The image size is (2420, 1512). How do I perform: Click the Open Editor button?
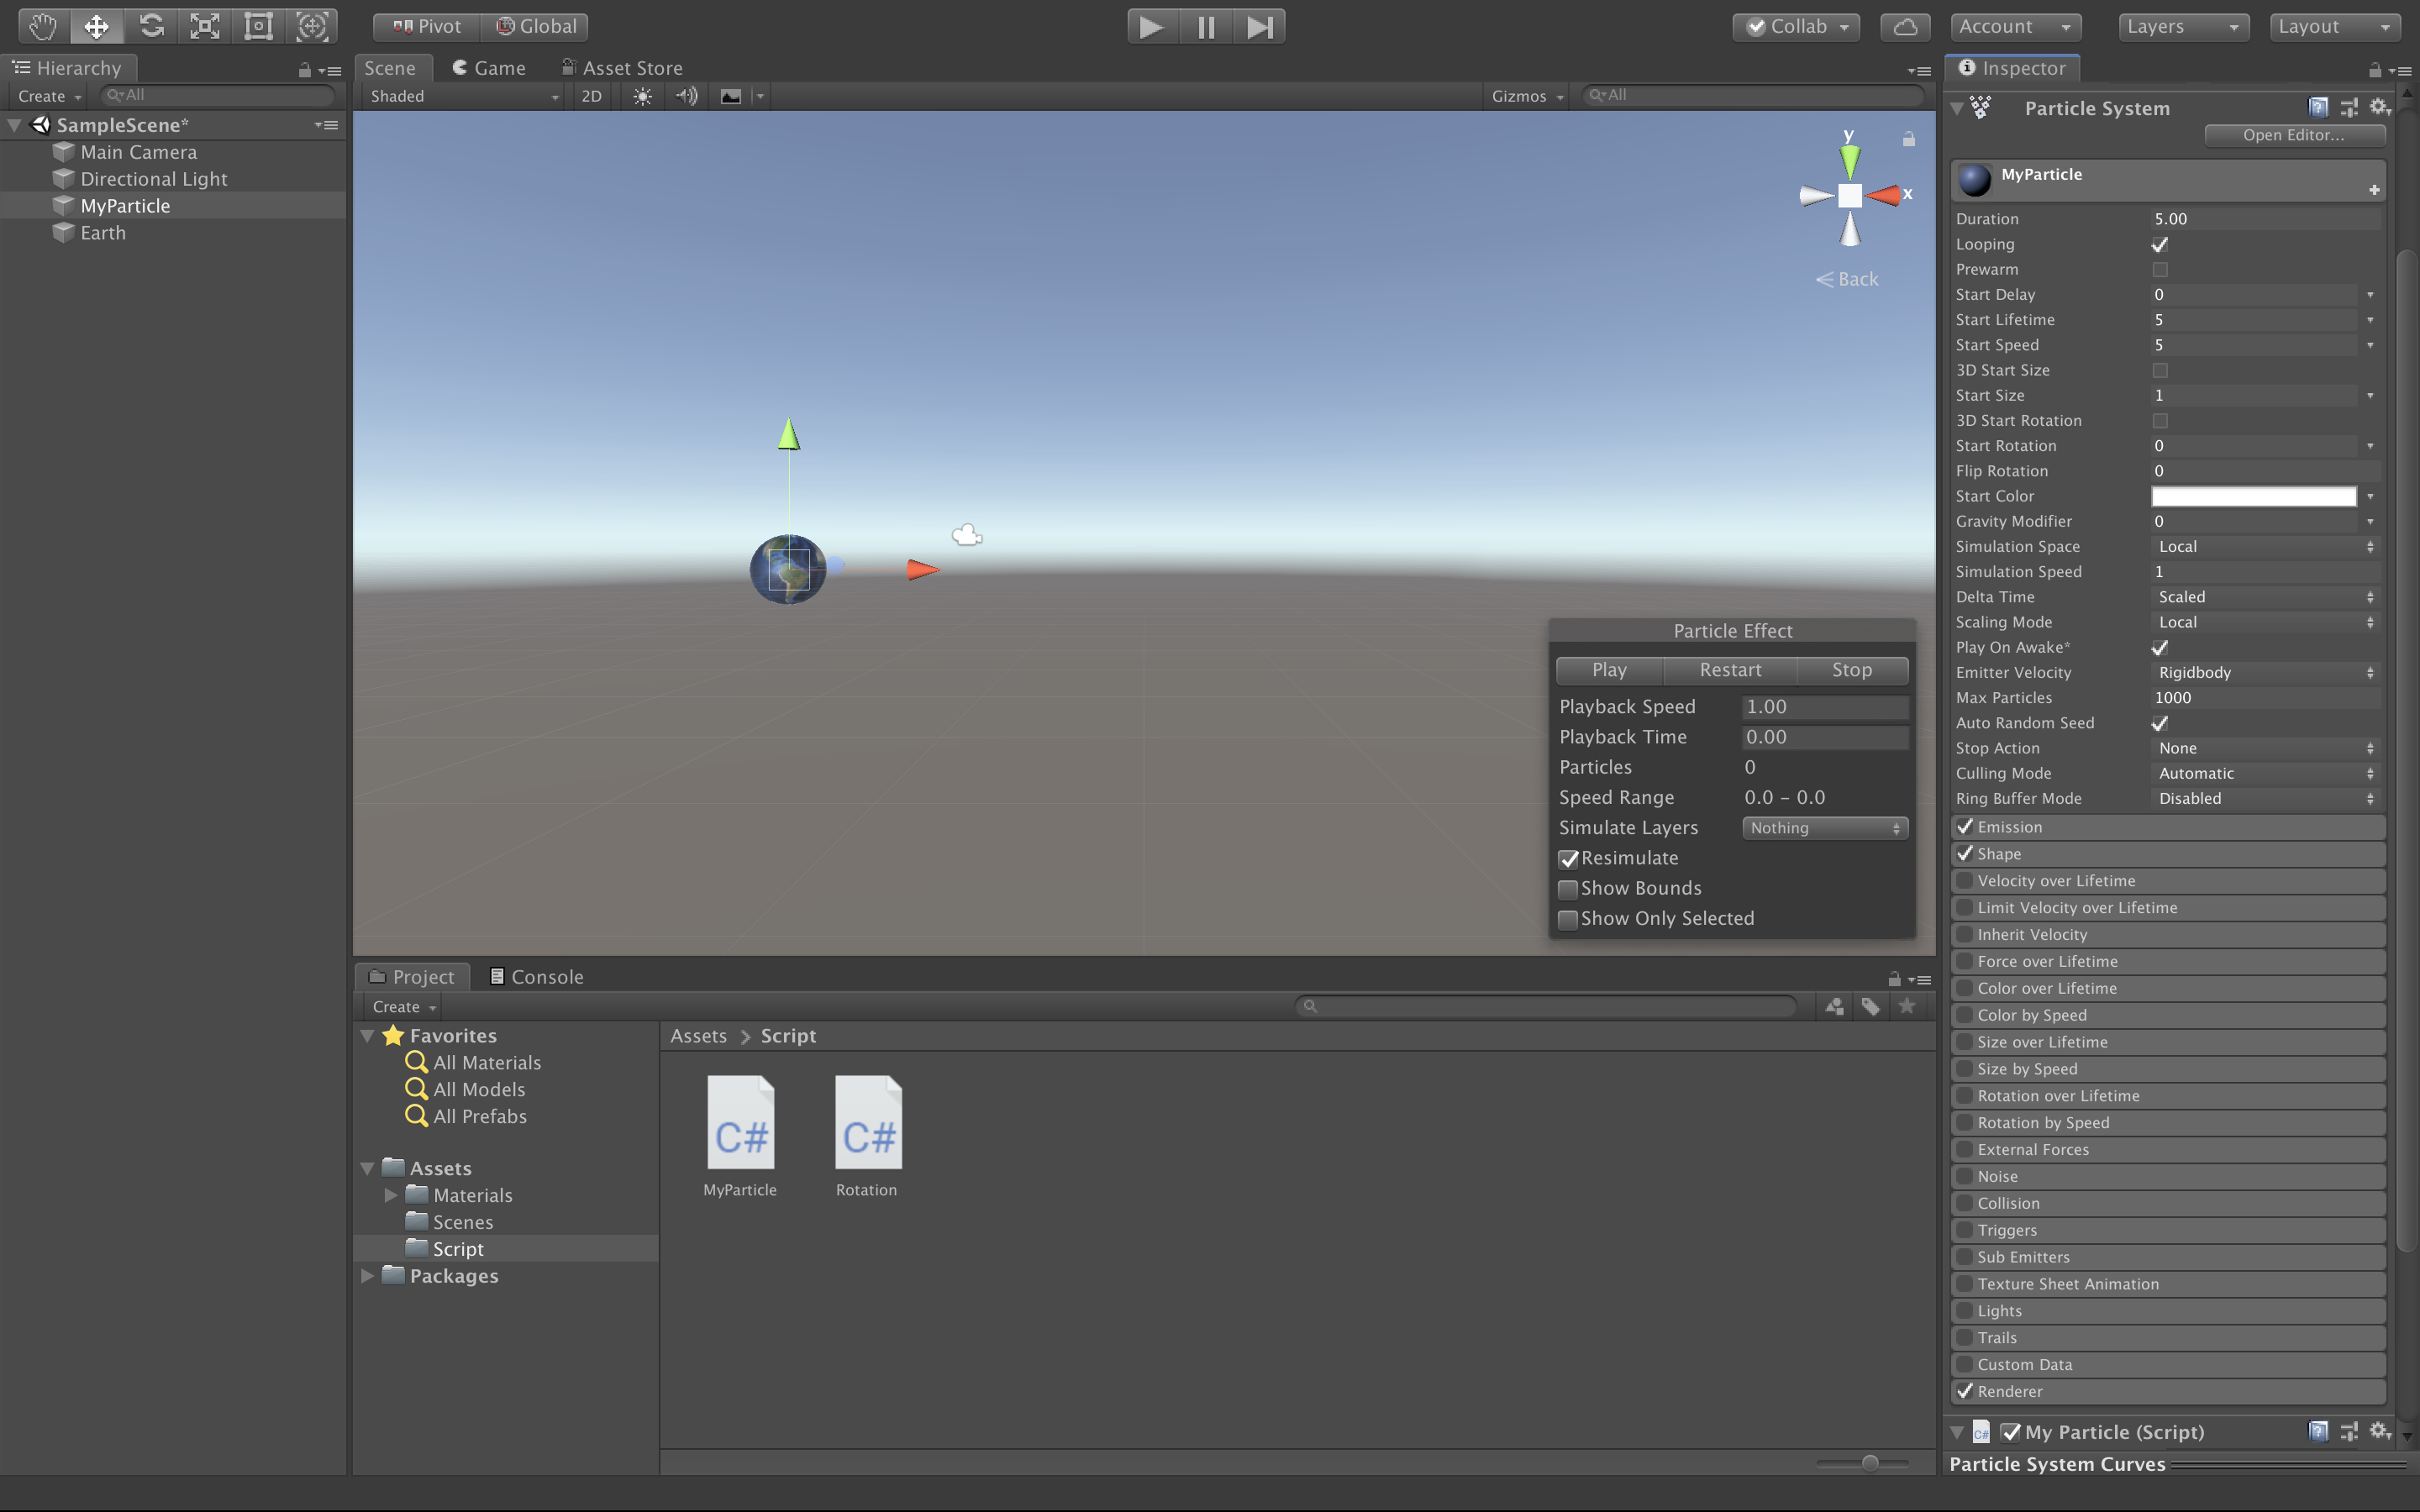click(2294, 135)
